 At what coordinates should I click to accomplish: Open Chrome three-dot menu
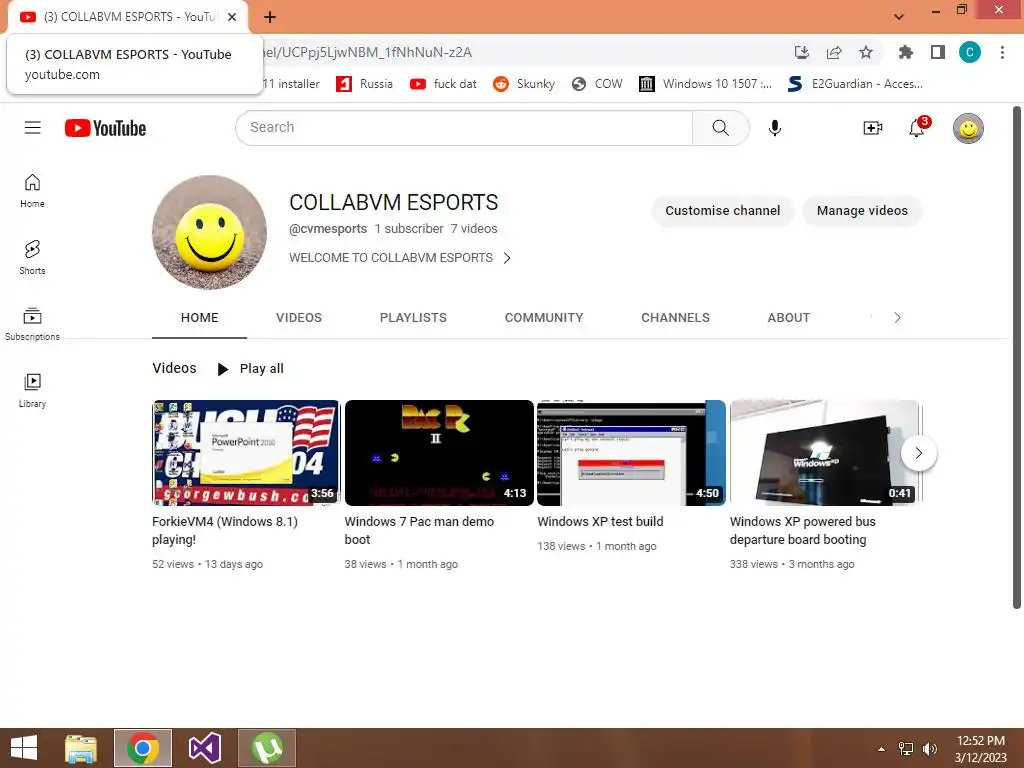tap(1002, 52)
